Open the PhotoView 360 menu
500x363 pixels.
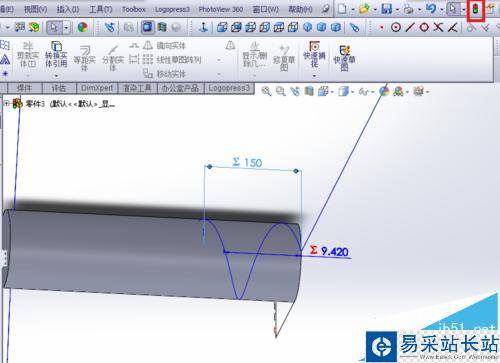221,9
